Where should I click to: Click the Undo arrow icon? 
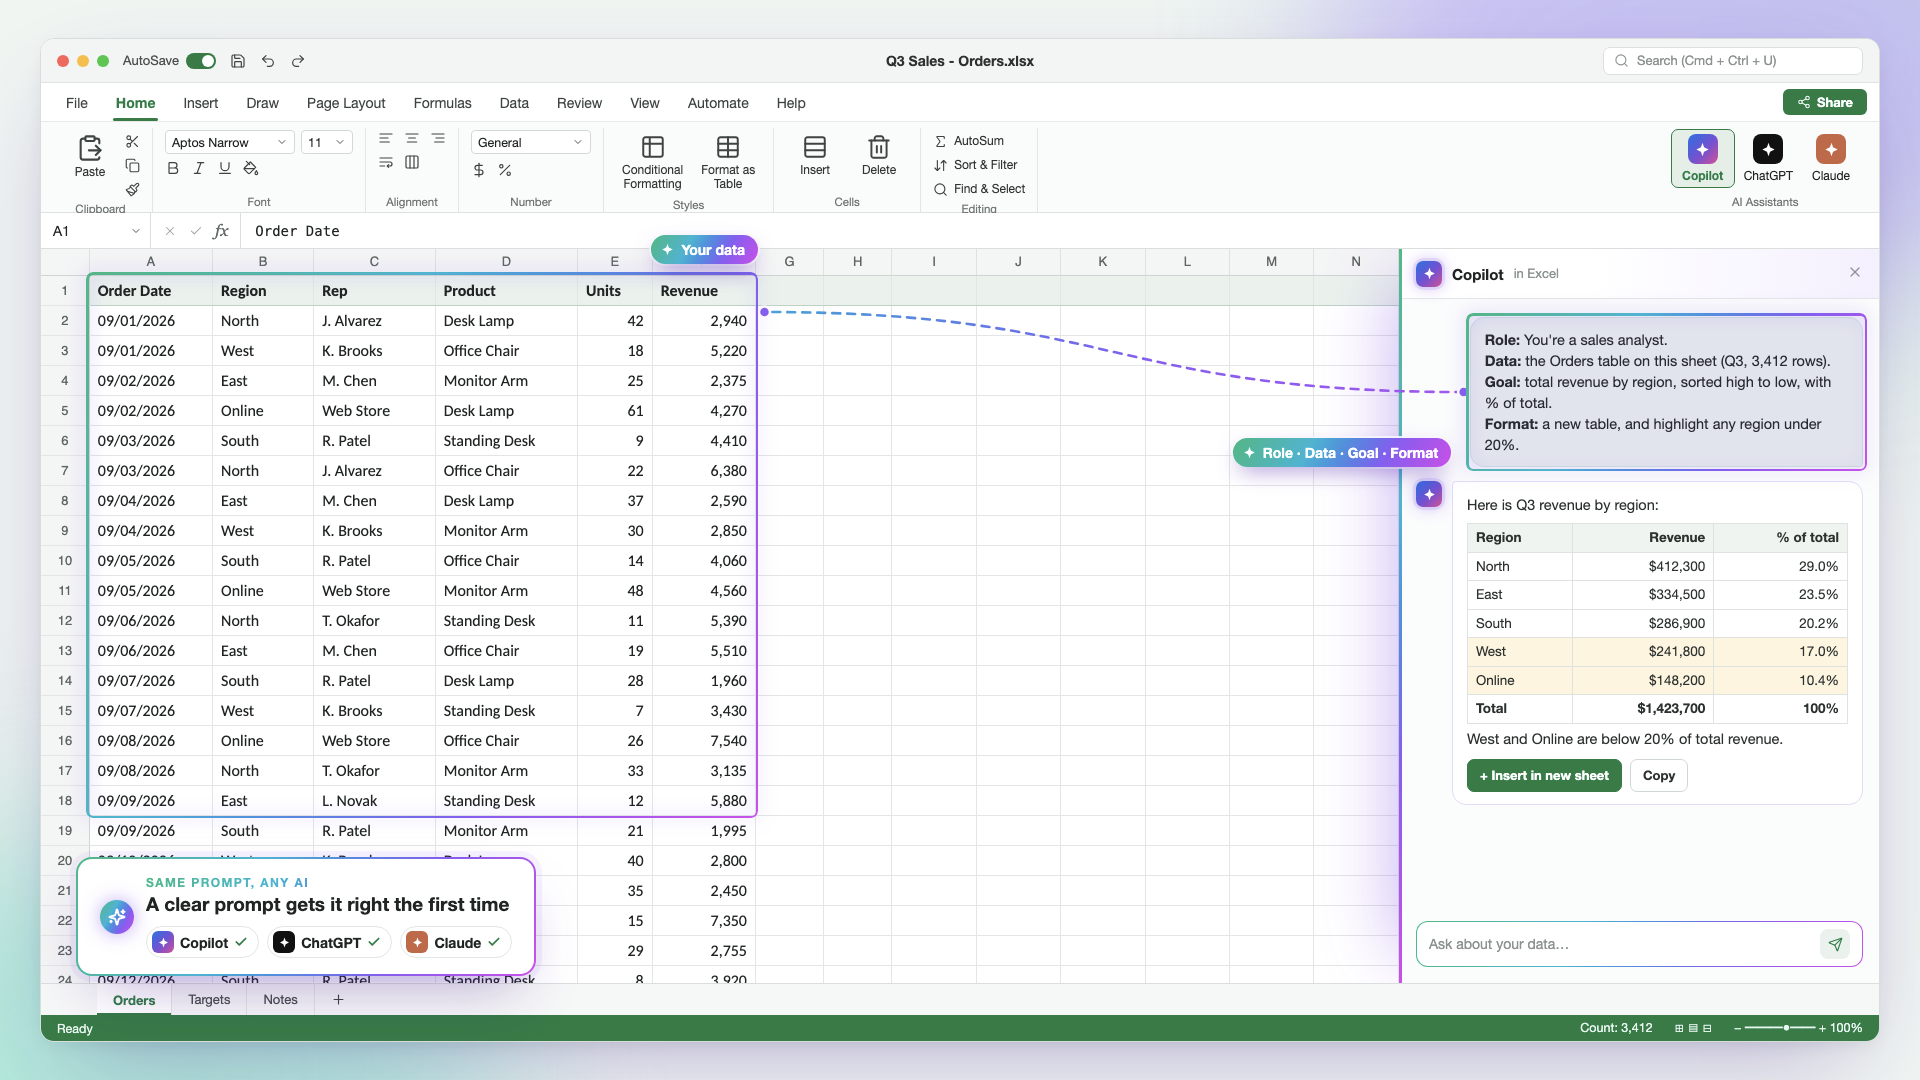pos(268,61)
